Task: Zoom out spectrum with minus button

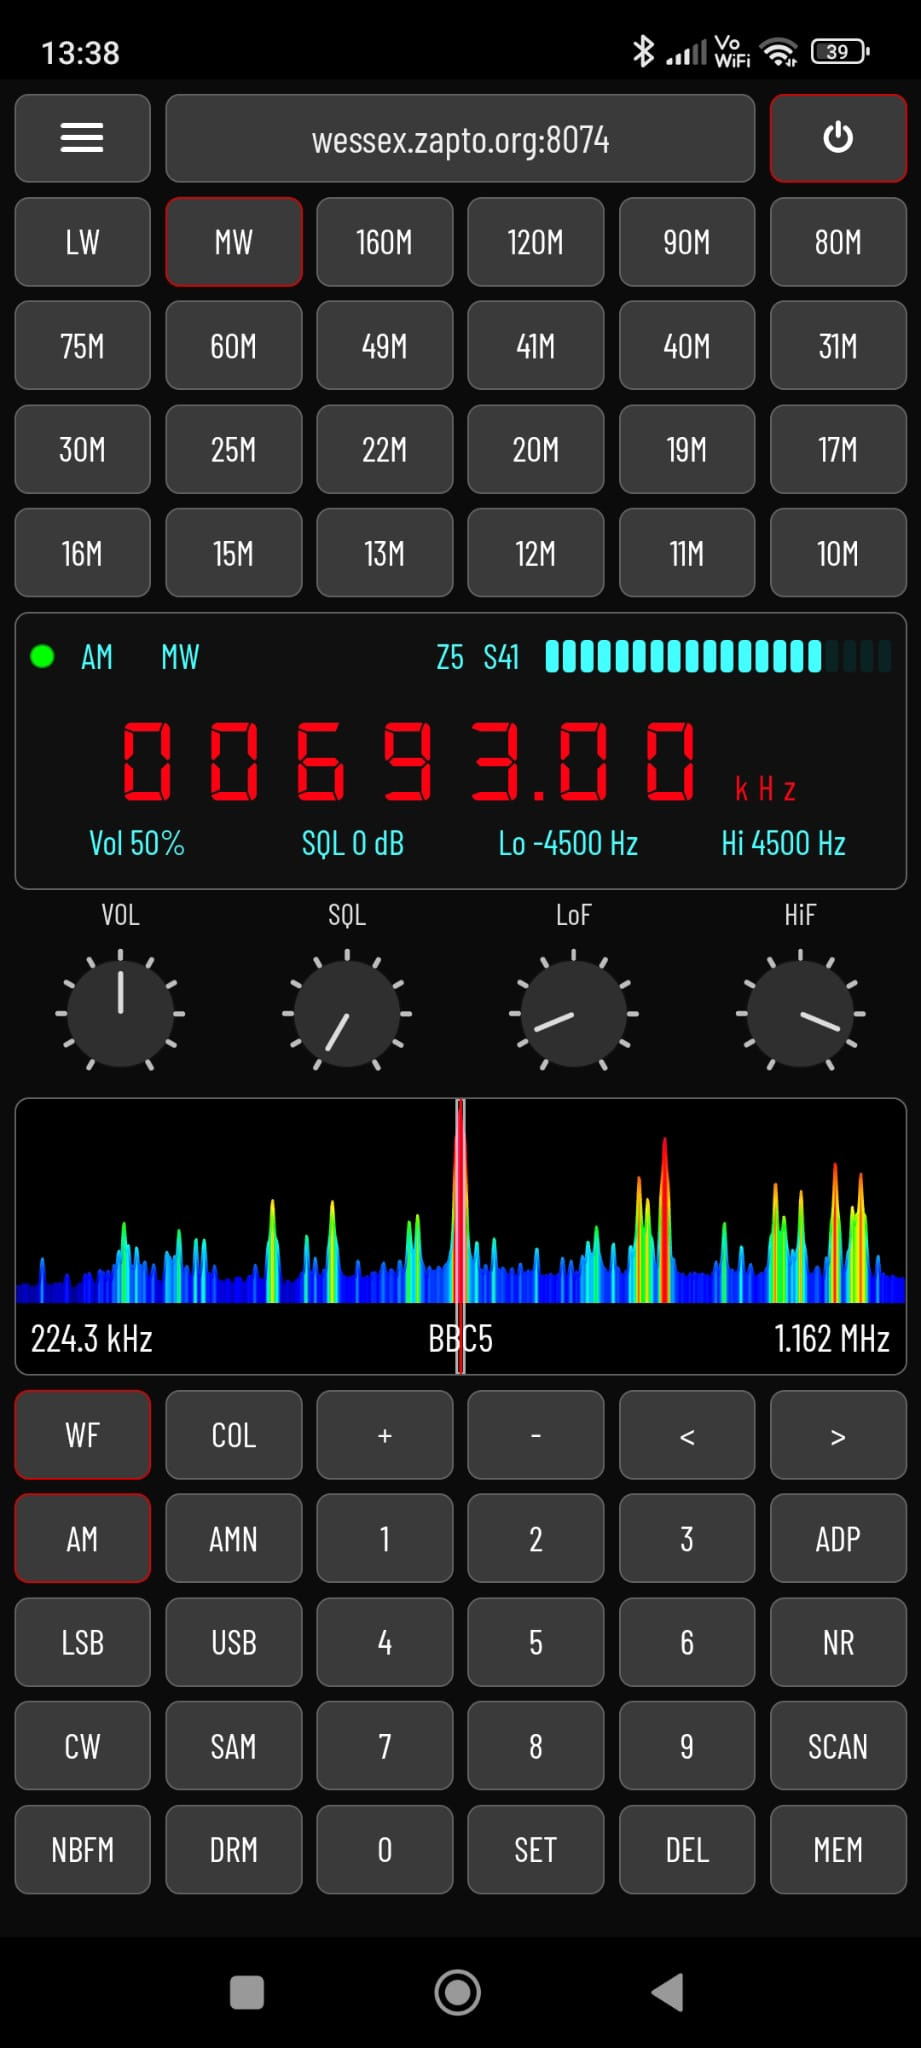Action: click(535, 1435)
